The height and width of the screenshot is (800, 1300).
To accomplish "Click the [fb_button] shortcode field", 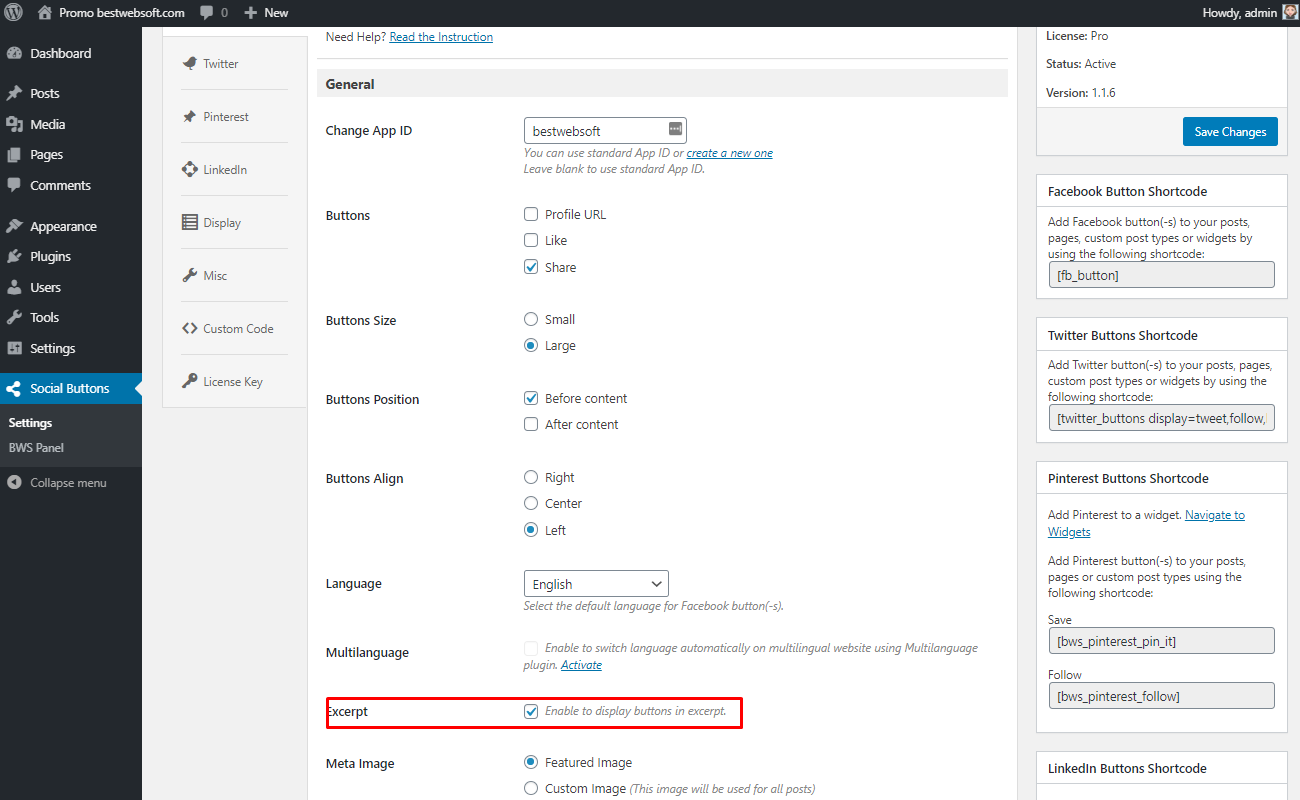I will click(x=1161, y=275).
